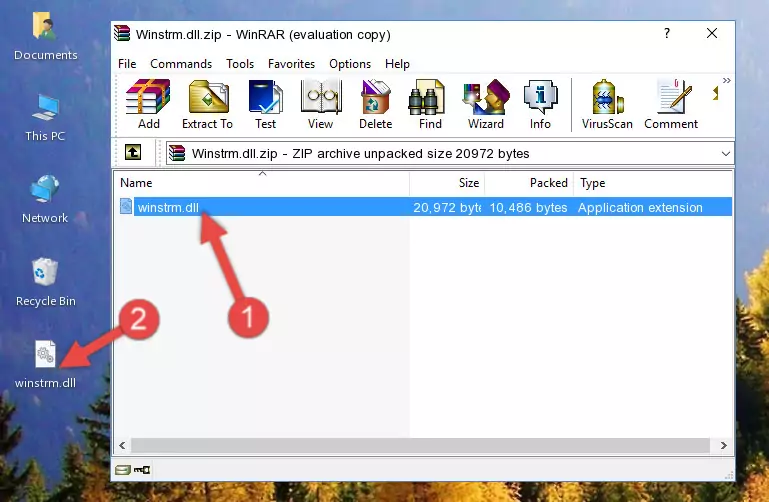This screenshot has width=769, height=502.
Task: Click the horizontal scrollbar left arrow
Action: click(x=123, y=445)
